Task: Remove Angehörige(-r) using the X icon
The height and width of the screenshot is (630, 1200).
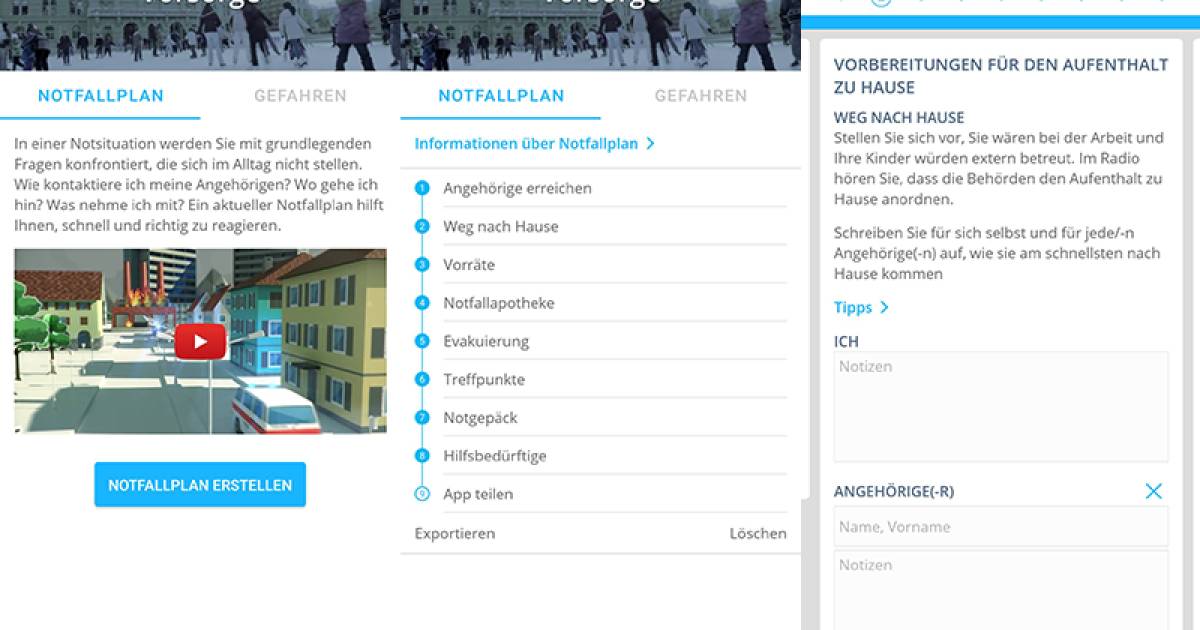Action: tap(1154, 491)
